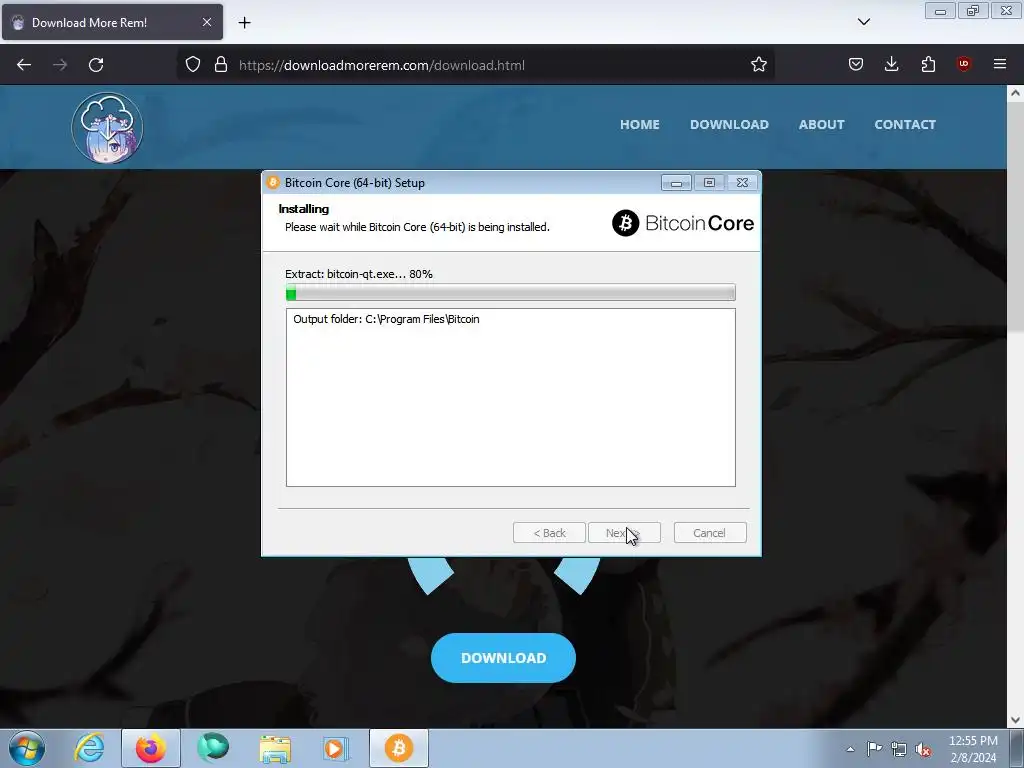Close the Bitcoin Core Setup window
Viewport: 1024px width, 768px height.
click(742, 183)
